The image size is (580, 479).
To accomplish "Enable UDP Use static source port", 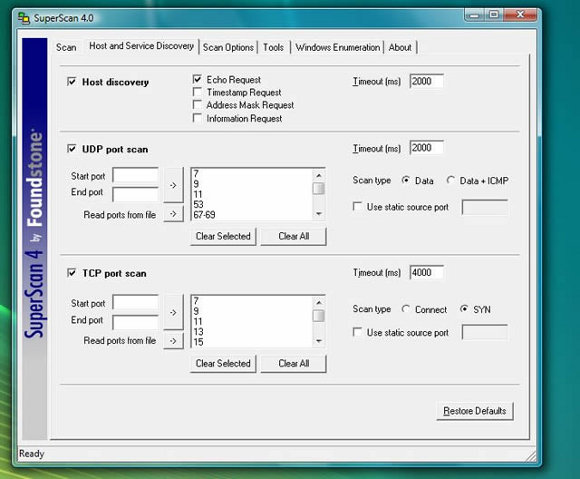I will pos(357,206).
